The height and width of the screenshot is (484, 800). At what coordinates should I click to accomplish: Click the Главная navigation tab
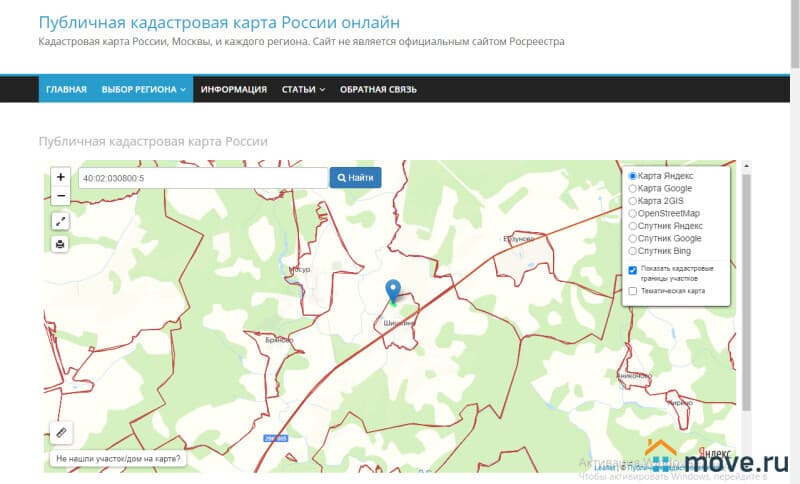pyautogui.click(x=66, y=89)
